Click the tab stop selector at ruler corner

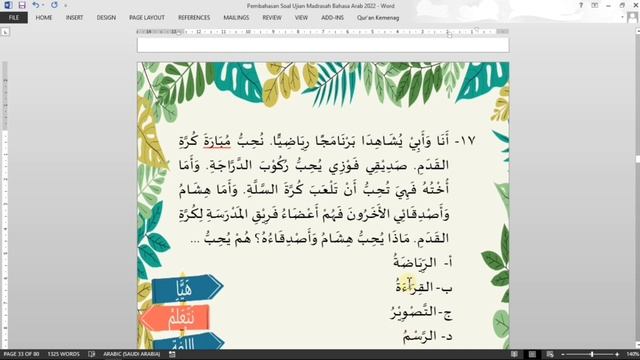[x=5, y=32]
